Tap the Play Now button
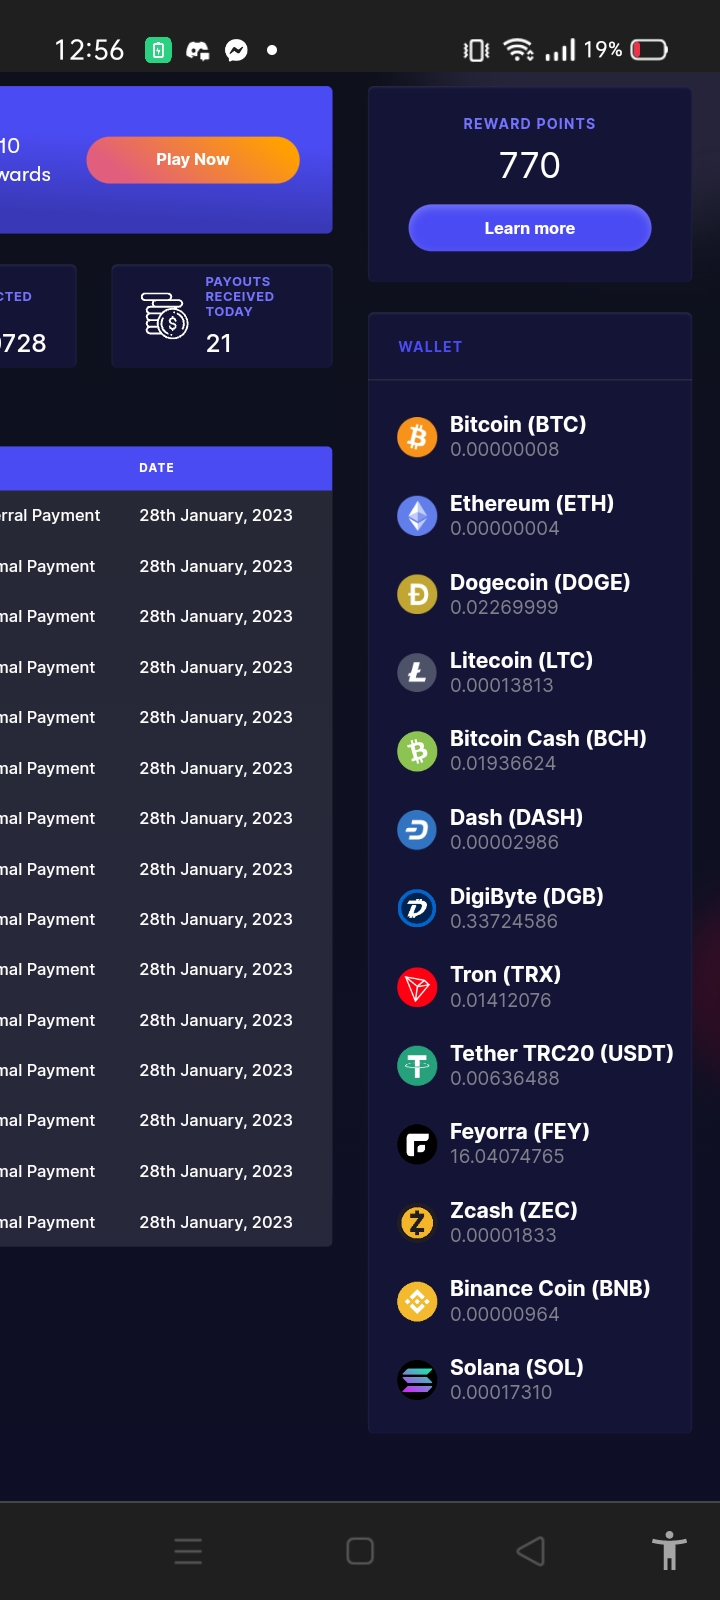The height and width of the screenshot is (1600, 720). tap(193, 160)
